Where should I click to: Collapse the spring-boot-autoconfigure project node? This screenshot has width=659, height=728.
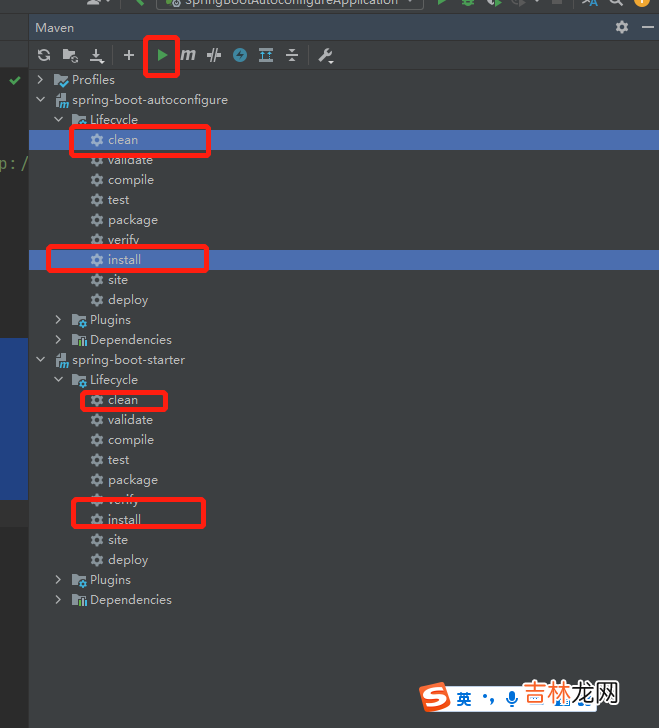tap(40, 100)
